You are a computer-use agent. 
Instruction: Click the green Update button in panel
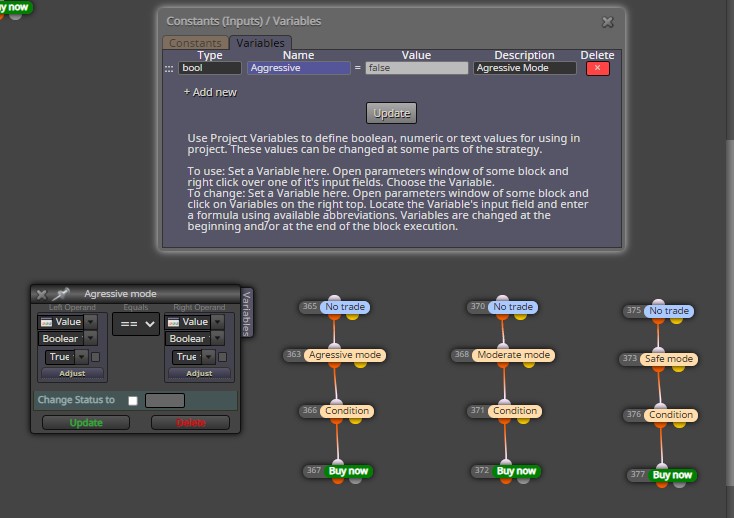pyautogui.click(x=86, y=423)
